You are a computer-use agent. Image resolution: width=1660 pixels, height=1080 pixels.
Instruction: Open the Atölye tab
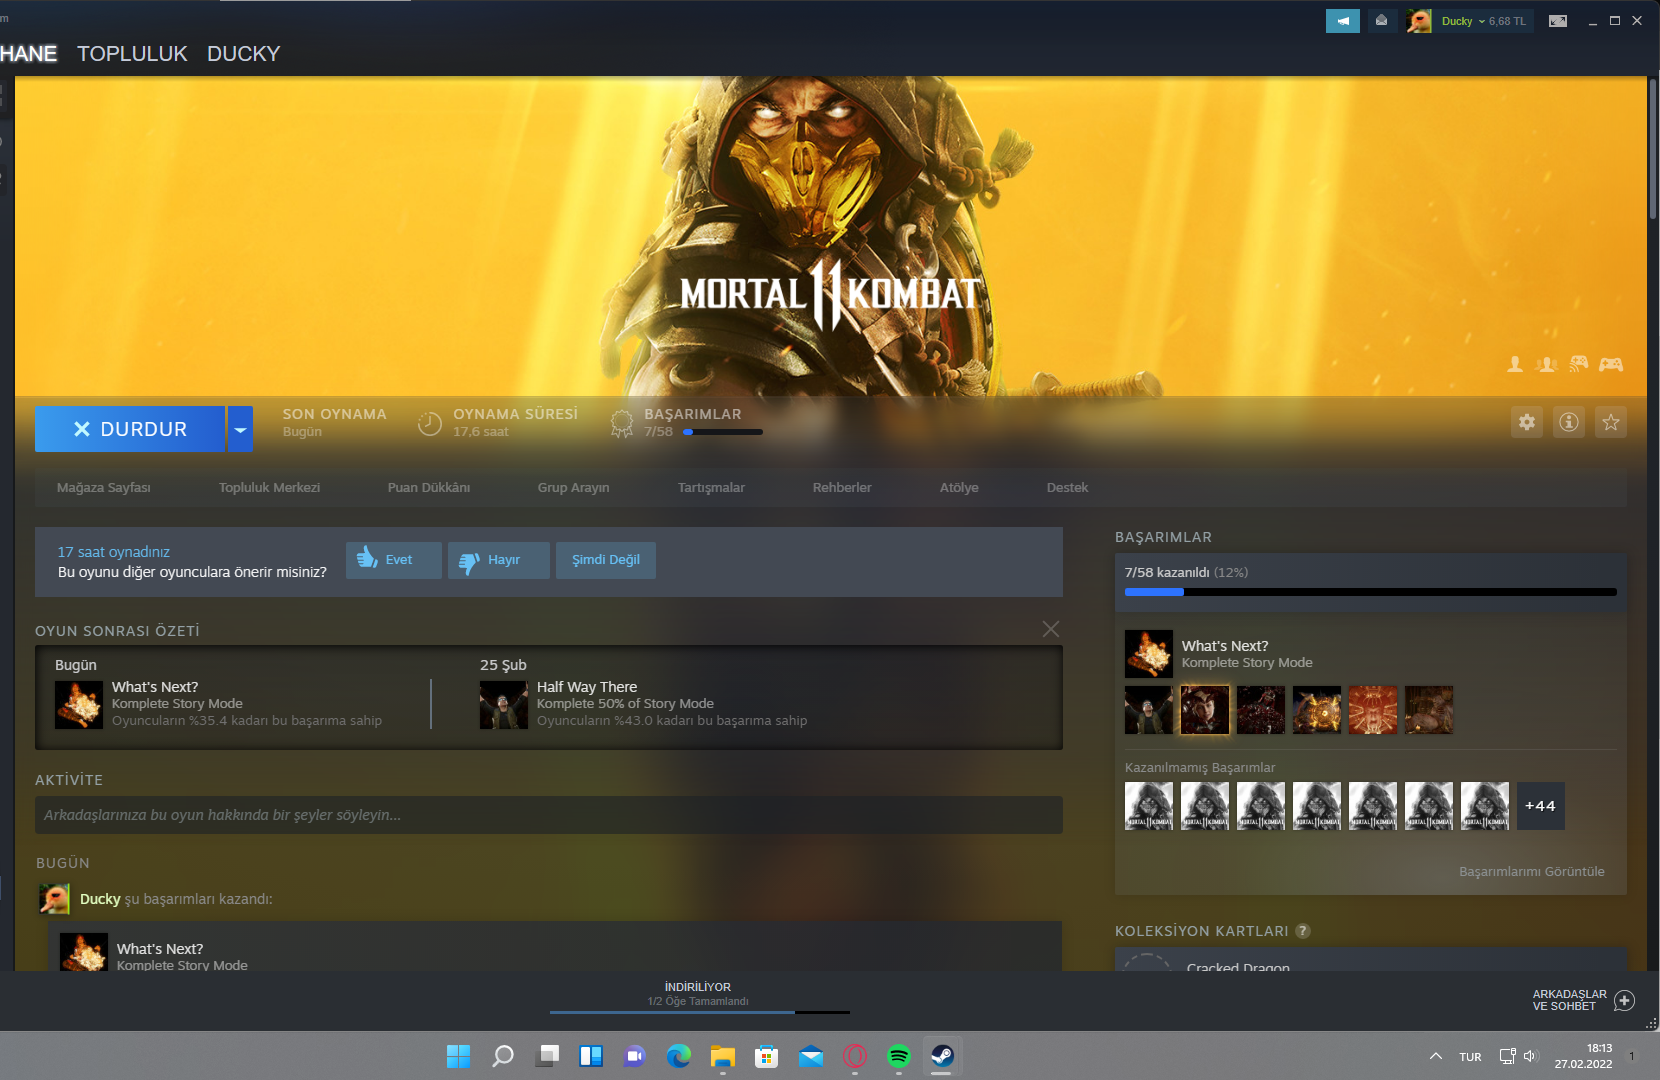[x=959, y=488]
